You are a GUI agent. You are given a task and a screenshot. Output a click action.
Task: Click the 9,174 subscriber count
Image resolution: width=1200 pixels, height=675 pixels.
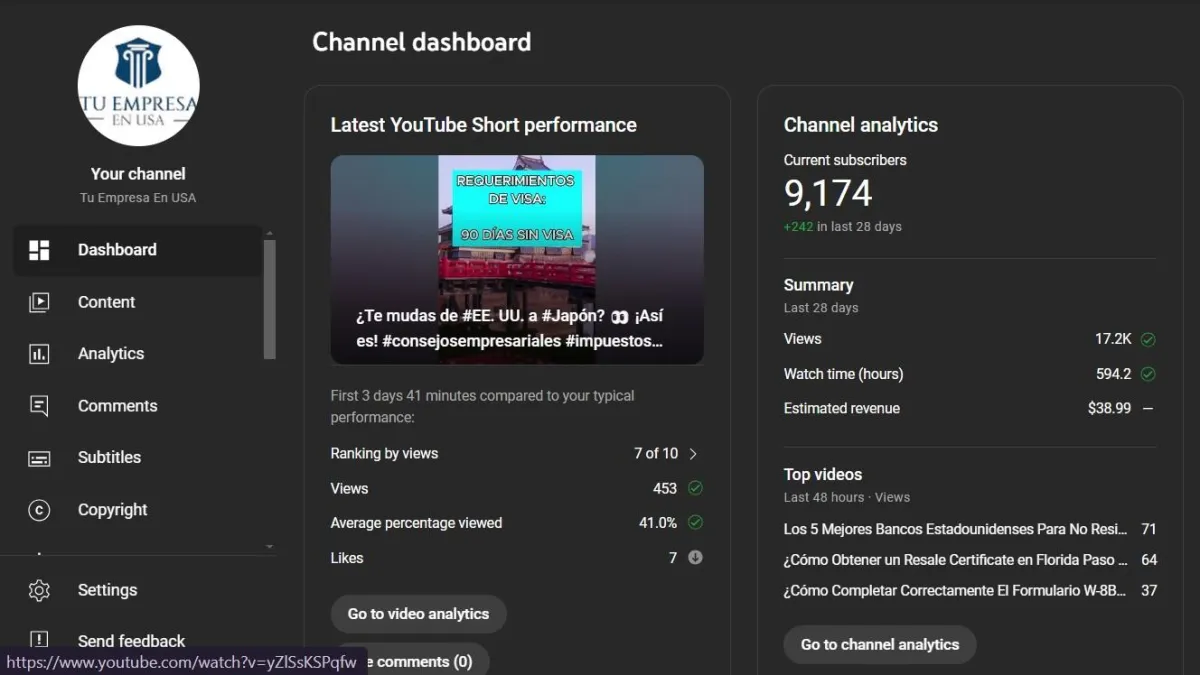click(x=828, y=193)
